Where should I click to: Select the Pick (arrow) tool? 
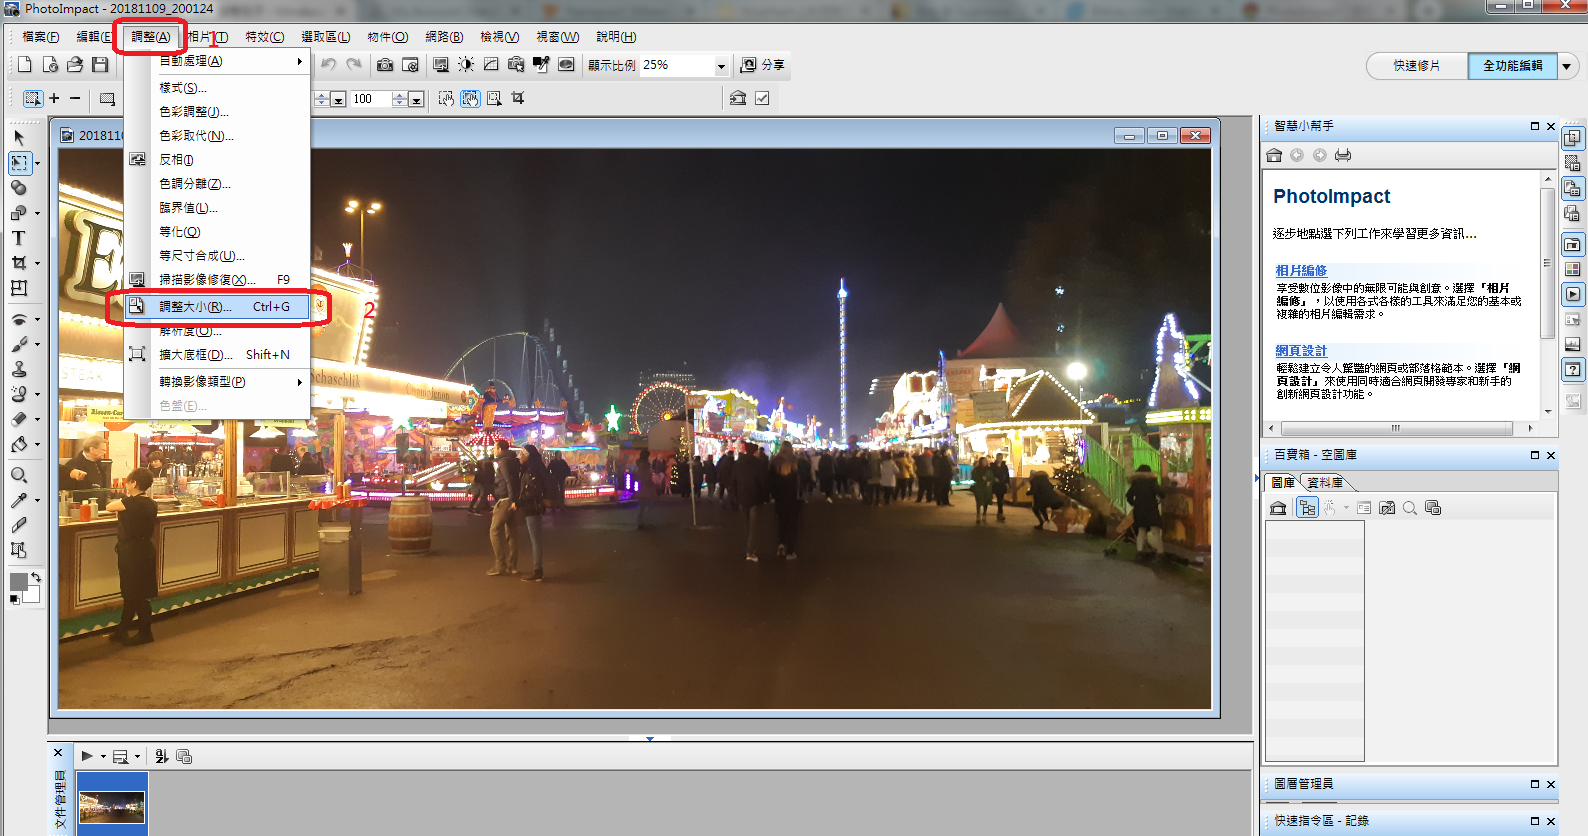[x=19, y=137]
